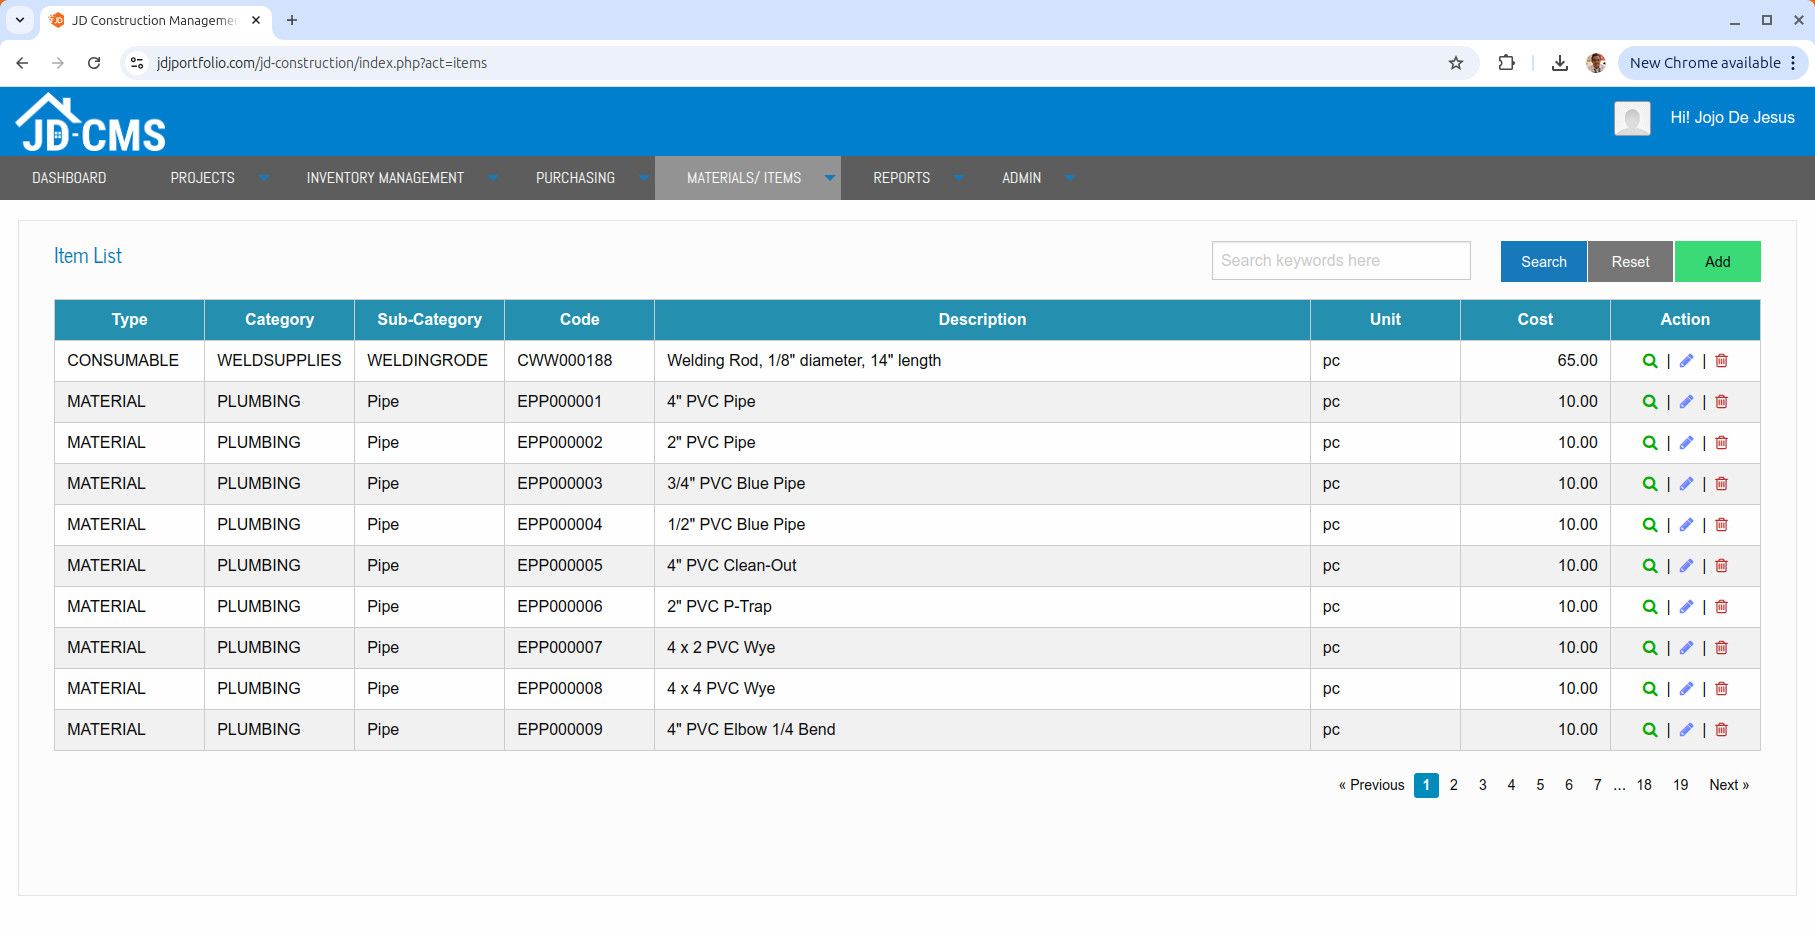The image size is (1815, 932).
Task: Click edit pencil for 4" PVC Clean-Out
Action: (x=1686, y=566)
